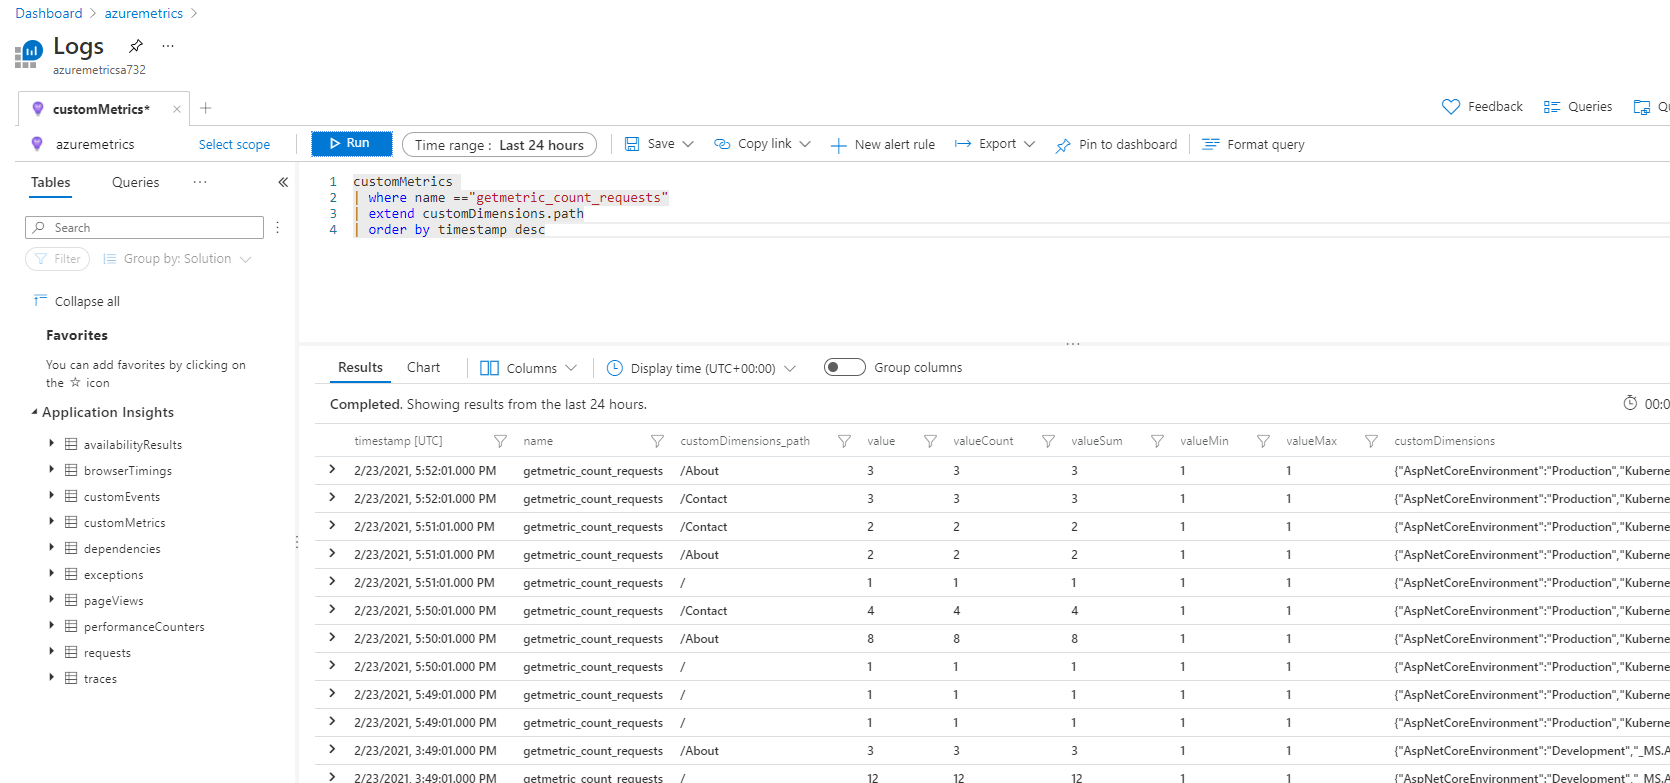Collapse the Application Insights group
This screenshot has width=1670, height=783.
pos(34,412)
